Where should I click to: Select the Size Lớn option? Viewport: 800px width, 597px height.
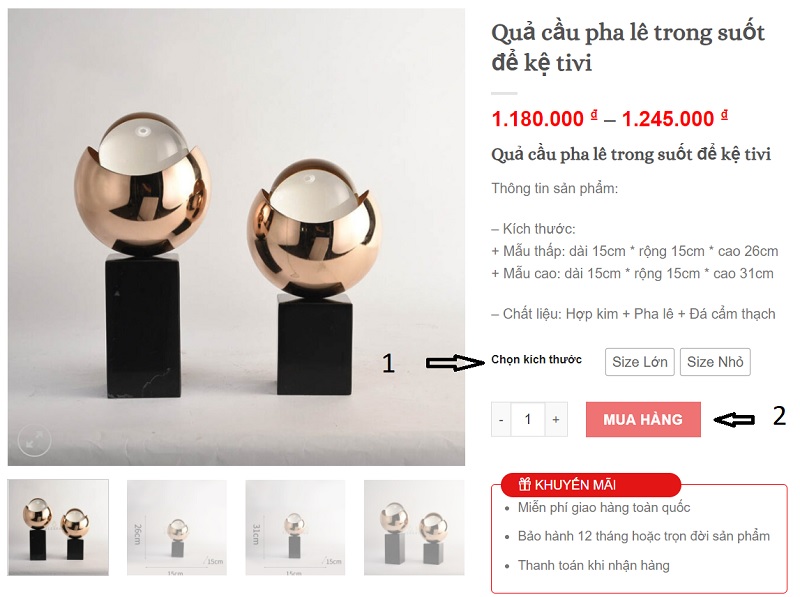pos(640,362)
